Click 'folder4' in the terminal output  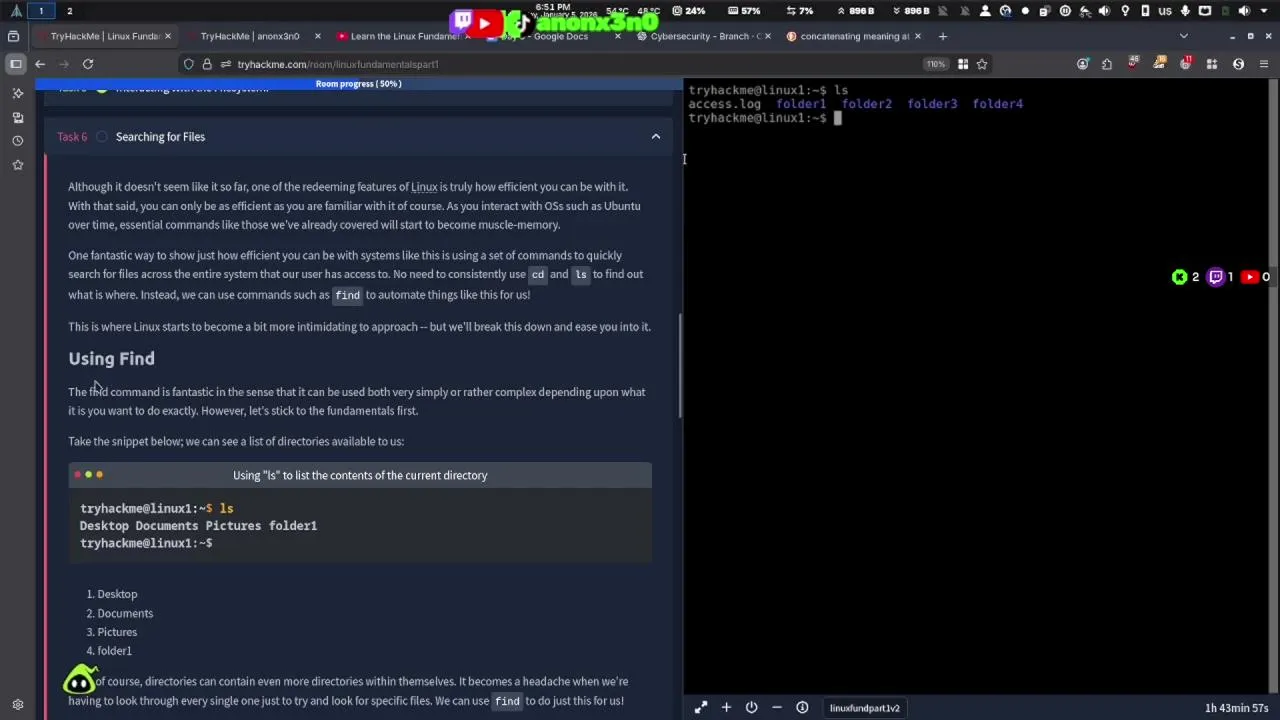coord(997,104)
